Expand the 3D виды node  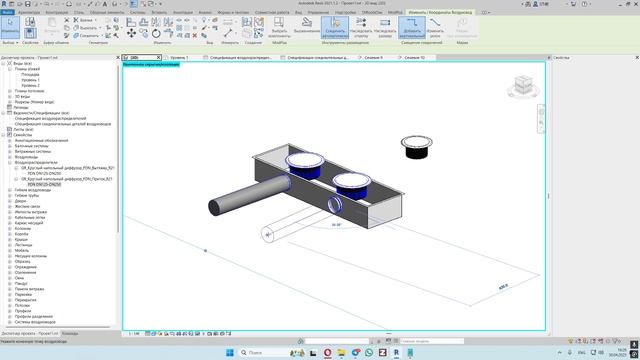coord(9,97)
